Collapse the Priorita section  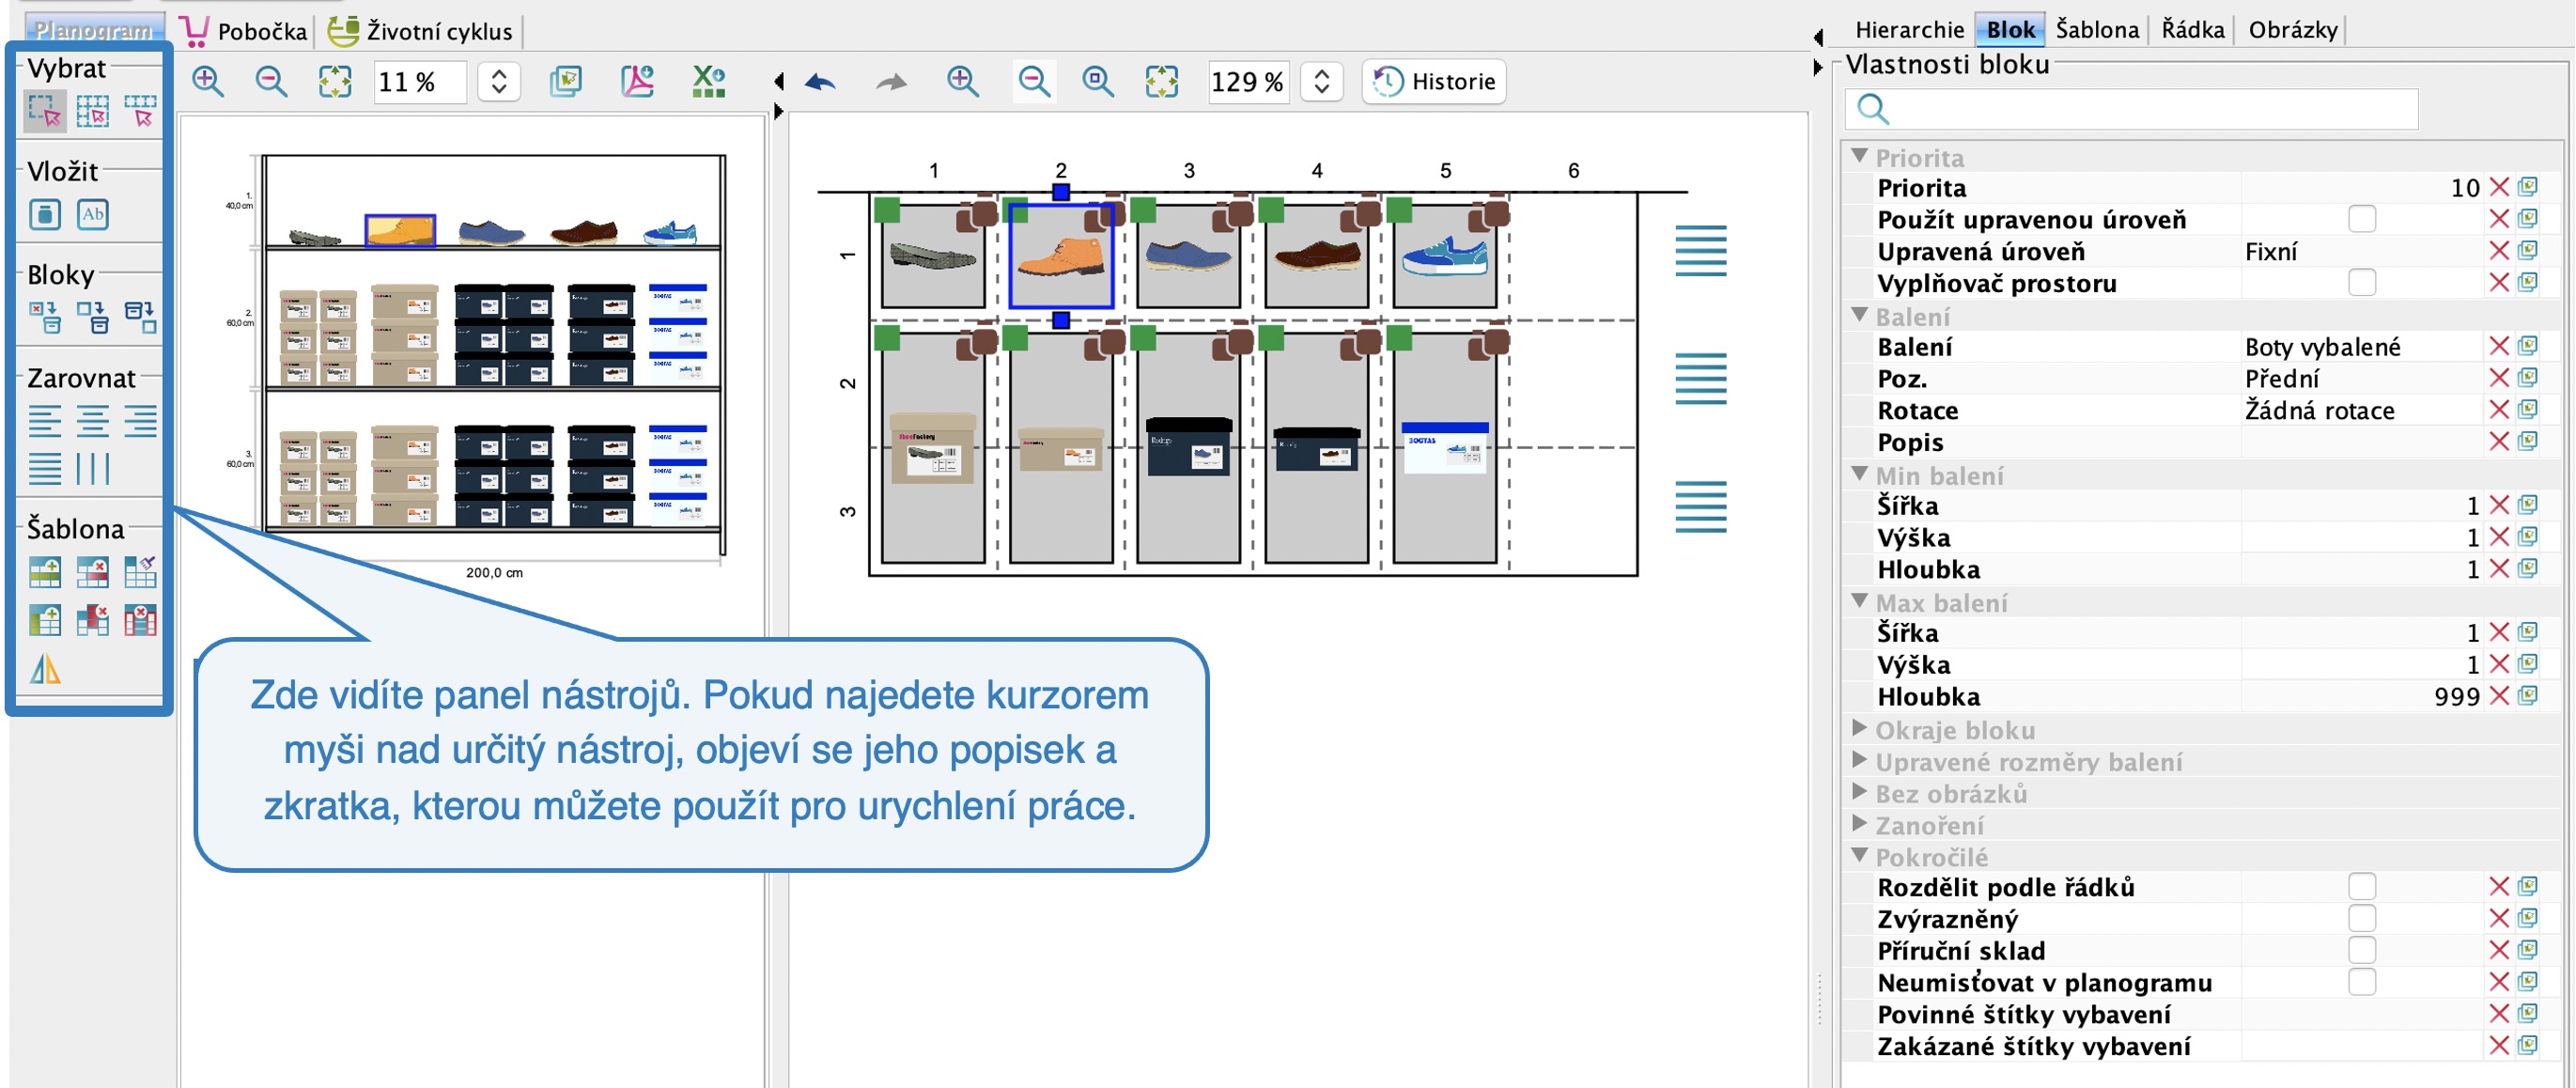click(1859, 156)
